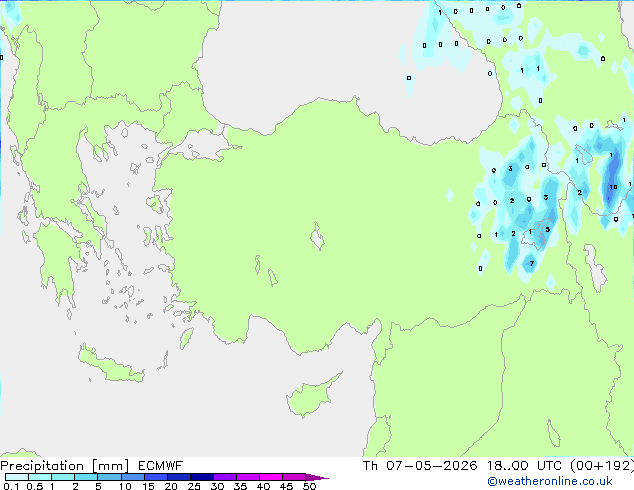Click the legend swatch between 0.5 and 1
634x490 pixels.
point(40,477)
